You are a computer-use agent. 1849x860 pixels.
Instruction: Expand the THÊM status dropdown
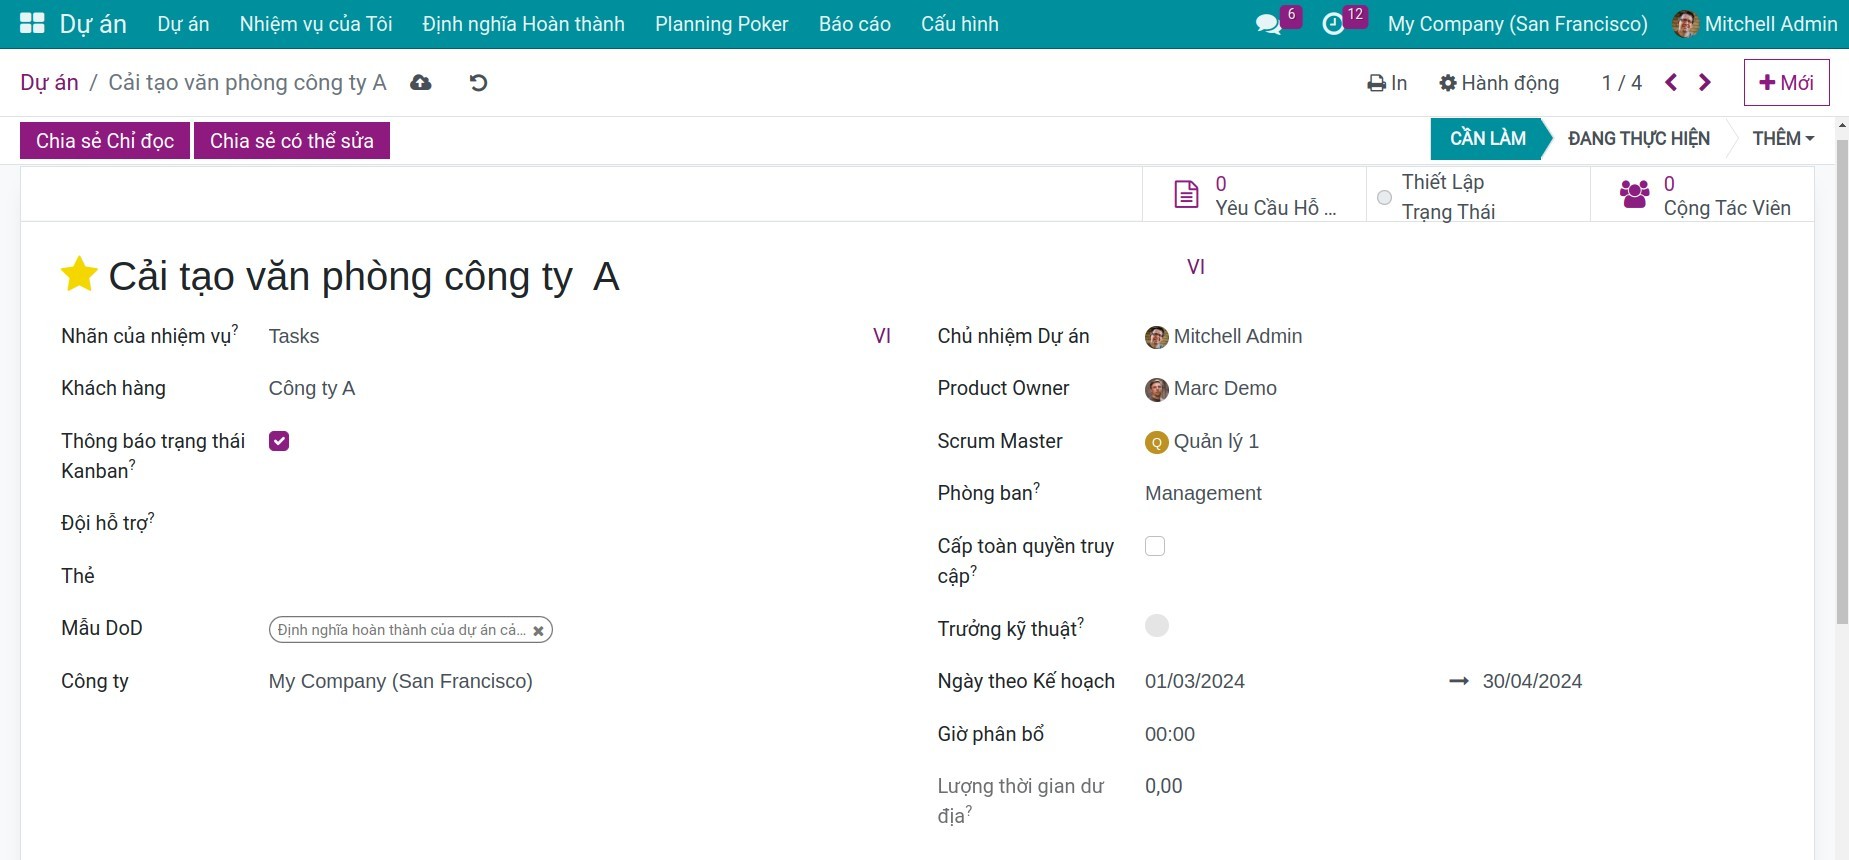click(1783, 139)
